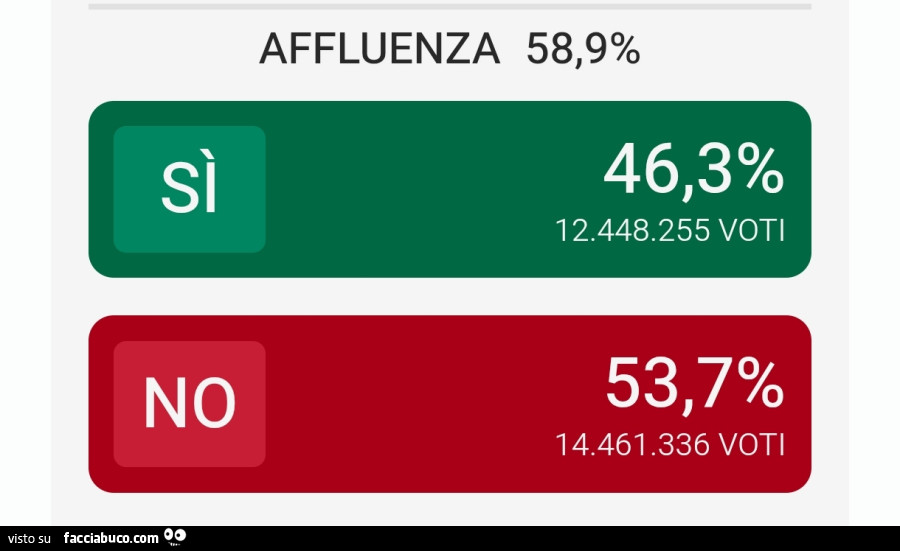Select the red NO badge
The width and height of the screenshot is (900, 551).
tap(189, 404)
